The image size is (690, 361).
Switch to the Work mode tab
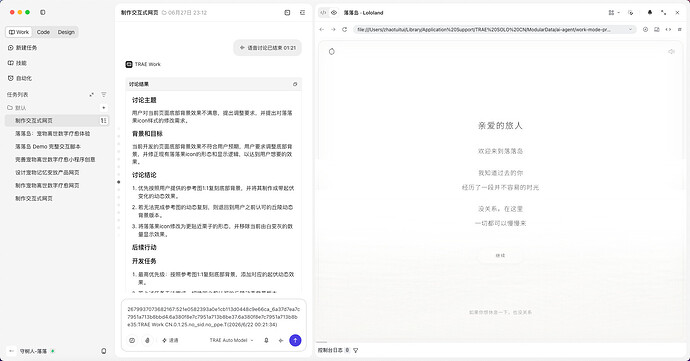(x=19, y=32)
